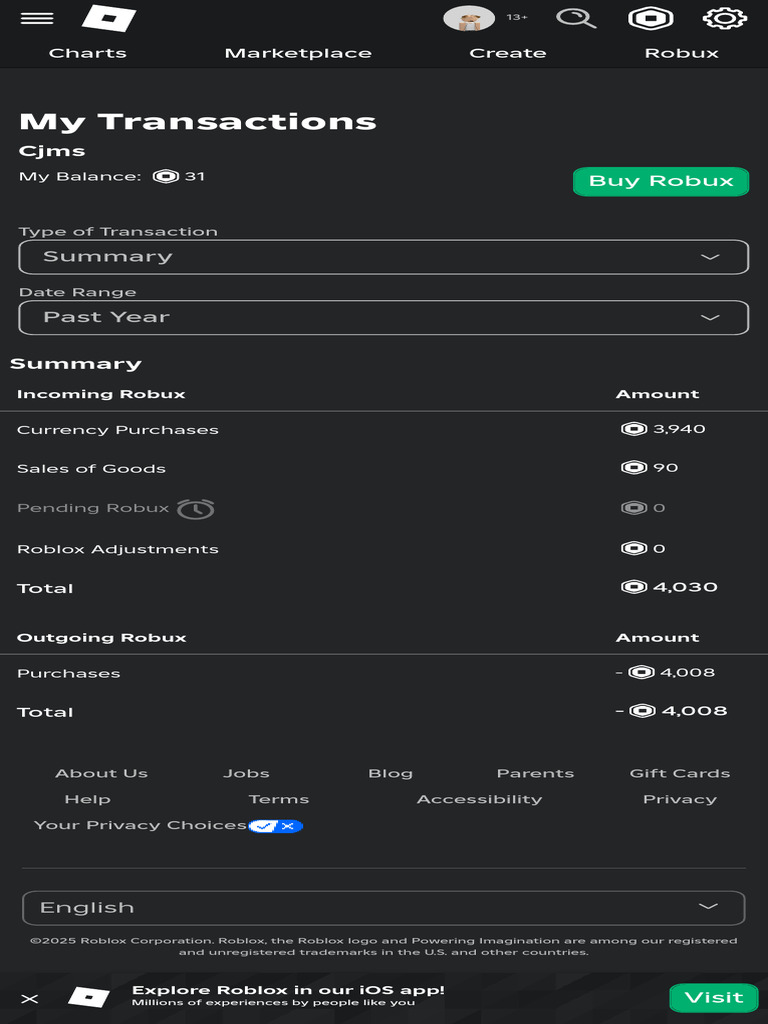
Task: Click Incoming Robux column header
Action: pos(101,394)
